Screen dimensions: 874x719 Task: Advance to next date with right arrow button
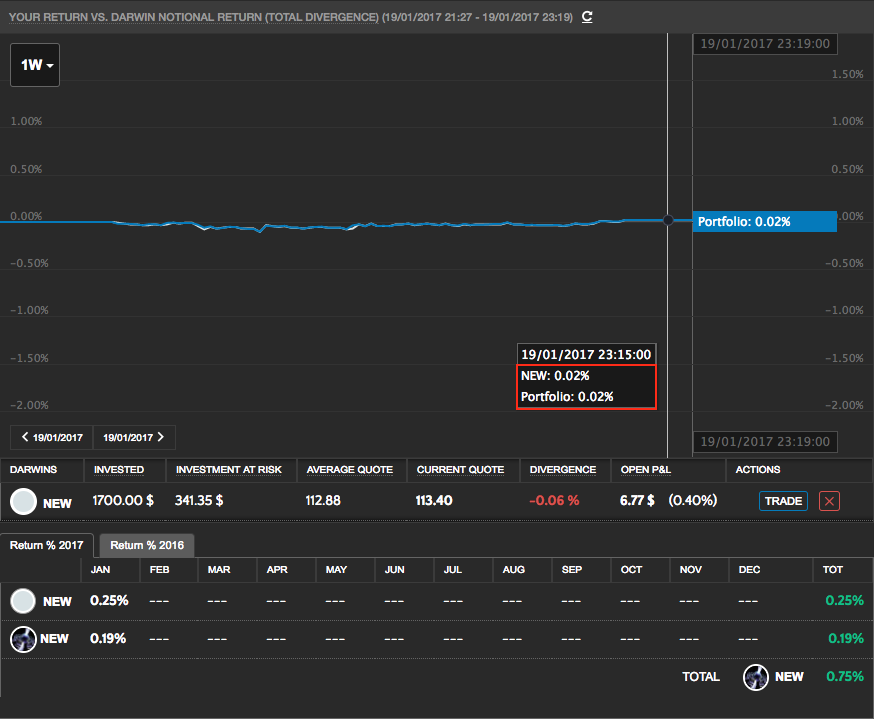134,437
